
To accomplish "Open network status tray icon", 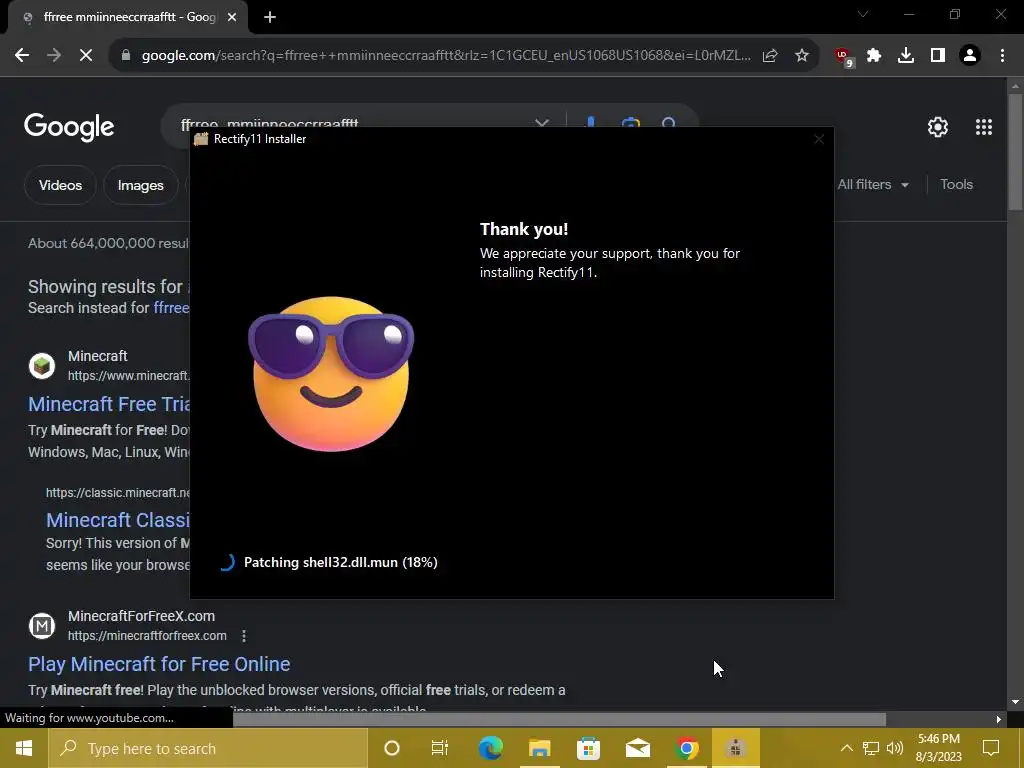I will [x=871, y=748].
